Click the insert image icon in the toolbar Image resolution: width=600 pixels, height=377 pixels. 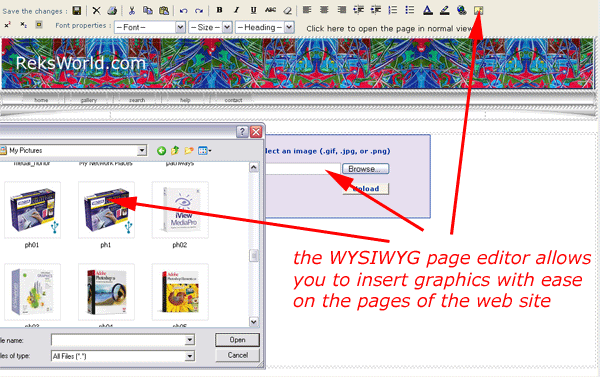pyautogui.click(x=478, y=10)
